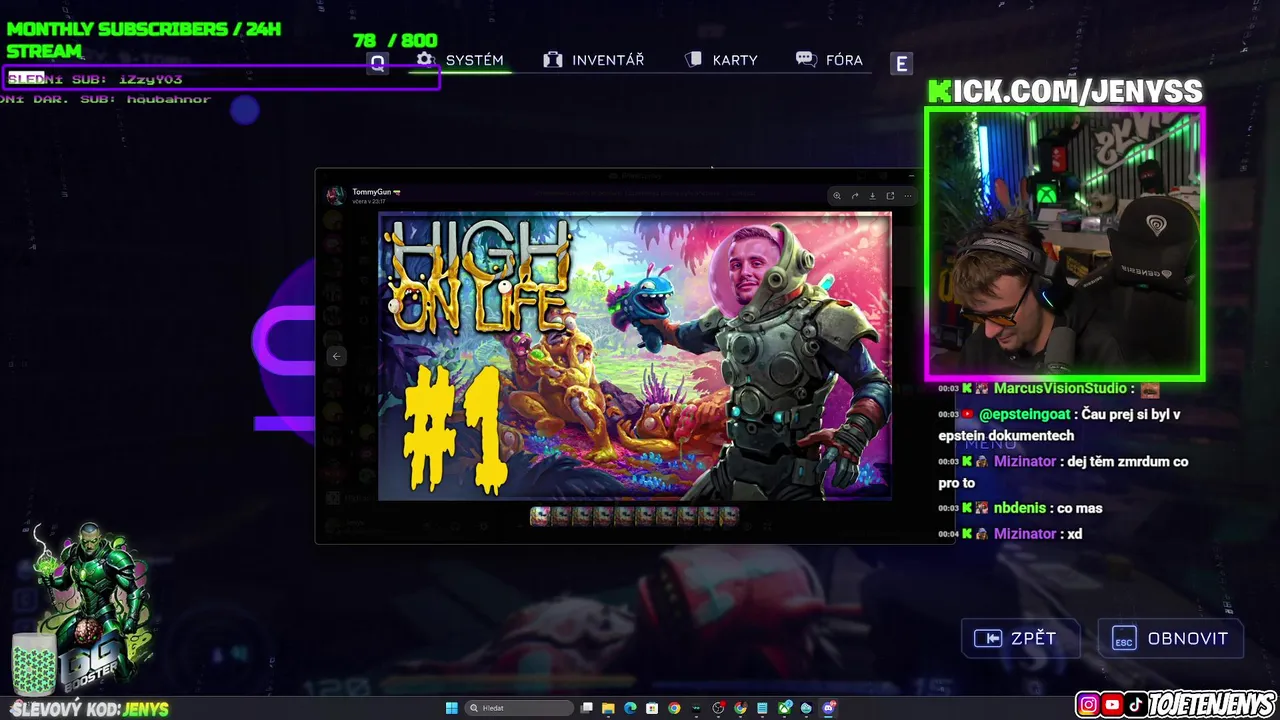Click the E key icon right of FÓRA
This screenshot has height=720, width=1280.
tap(901, 64)
